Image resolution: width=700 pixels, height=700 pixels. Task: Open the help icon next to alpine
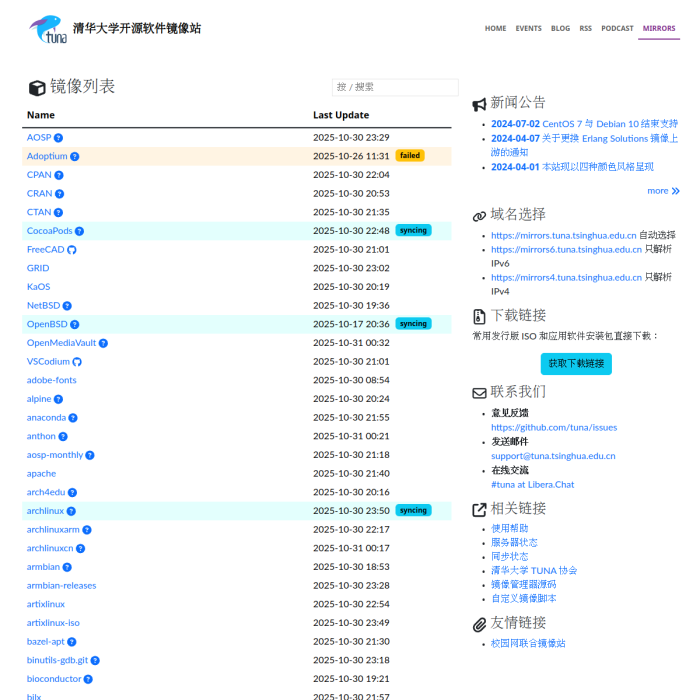coord(58,399)
